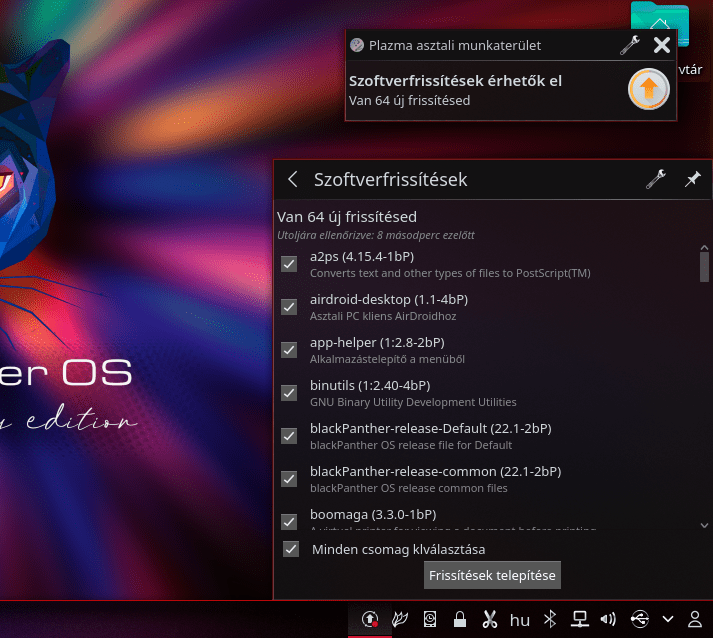
Task: Open the clipboard scissors tray icon
Action: (490, 619)
